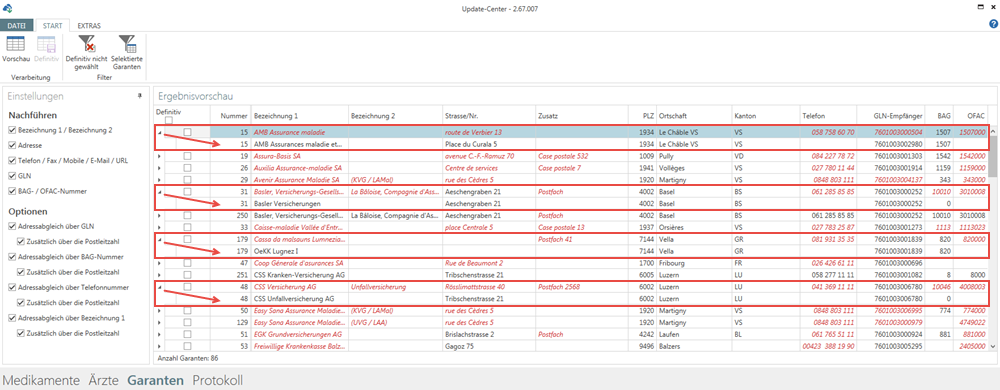The height and width of the screenshot is (390, 1000).
Task: Select the 'CSS Unfallversicherung AG' cell
Action: (x=300, y=298)
